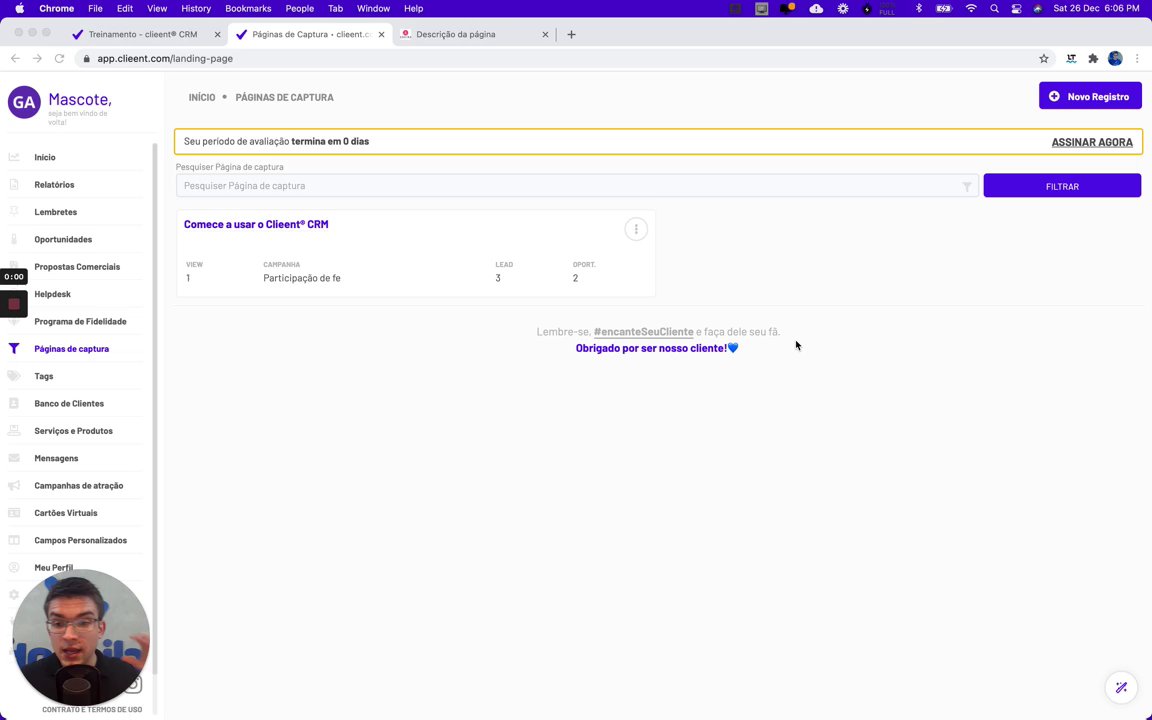Open Helpdesk in the sidebar

click(x=53, y=294)
